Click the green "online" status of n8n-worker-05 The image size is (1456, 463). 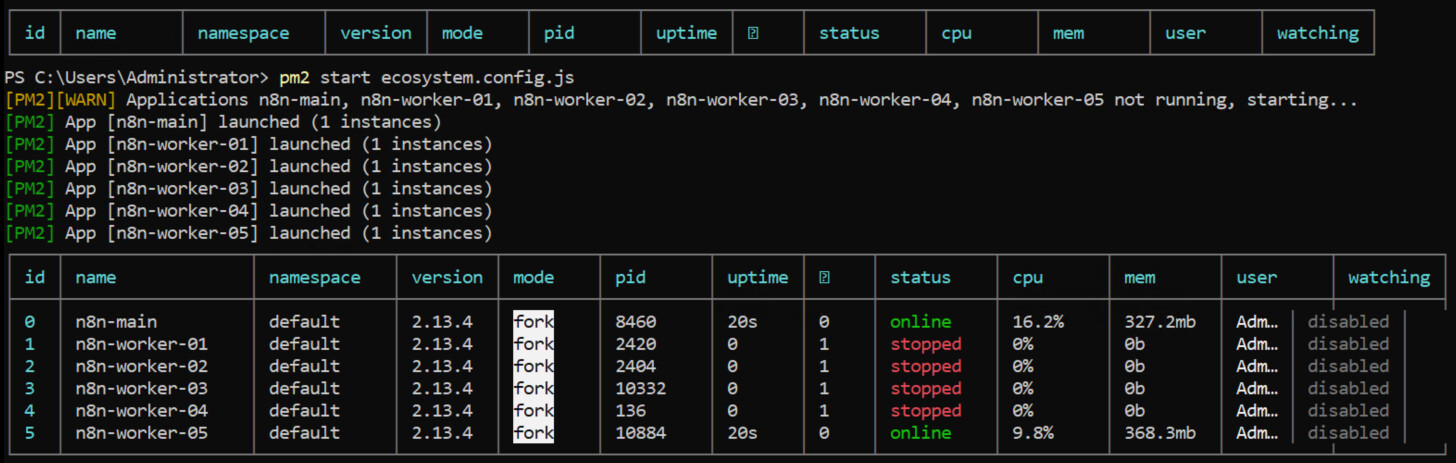920,433
